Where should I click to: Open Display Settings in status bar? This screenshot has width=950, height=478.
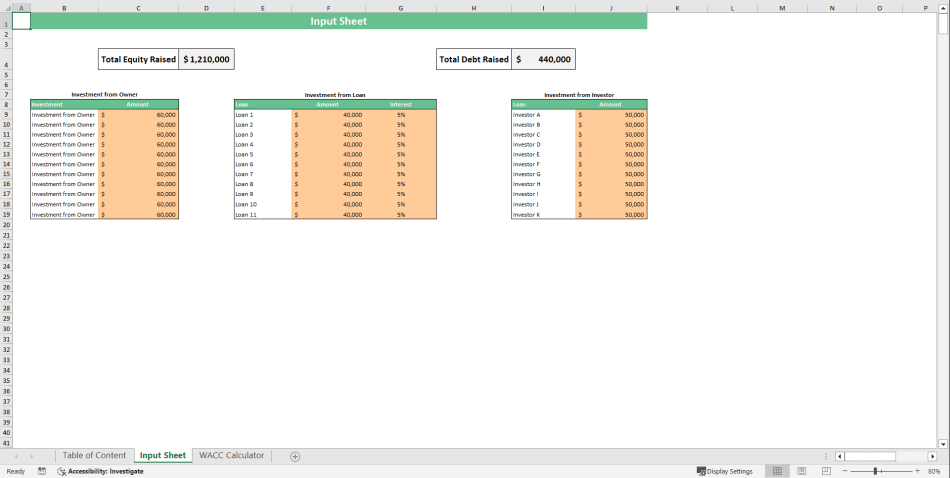click(725, 471)
